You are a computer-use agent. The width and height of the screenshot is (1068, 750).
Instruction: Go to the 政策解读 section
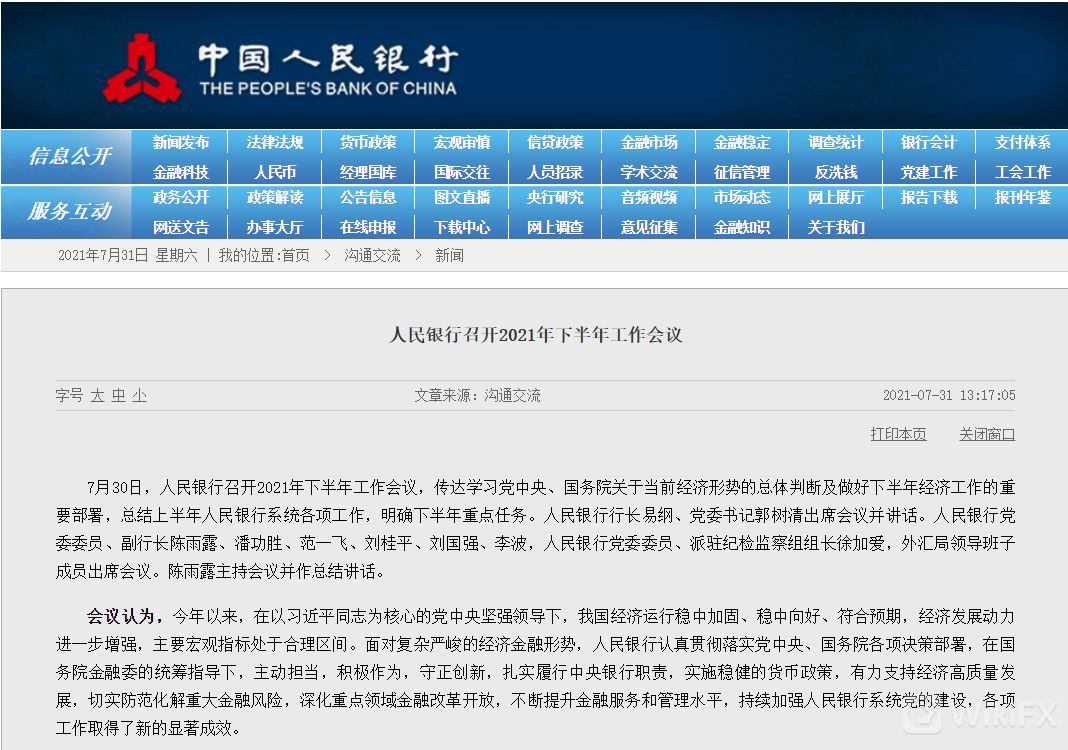click(274, 198)
